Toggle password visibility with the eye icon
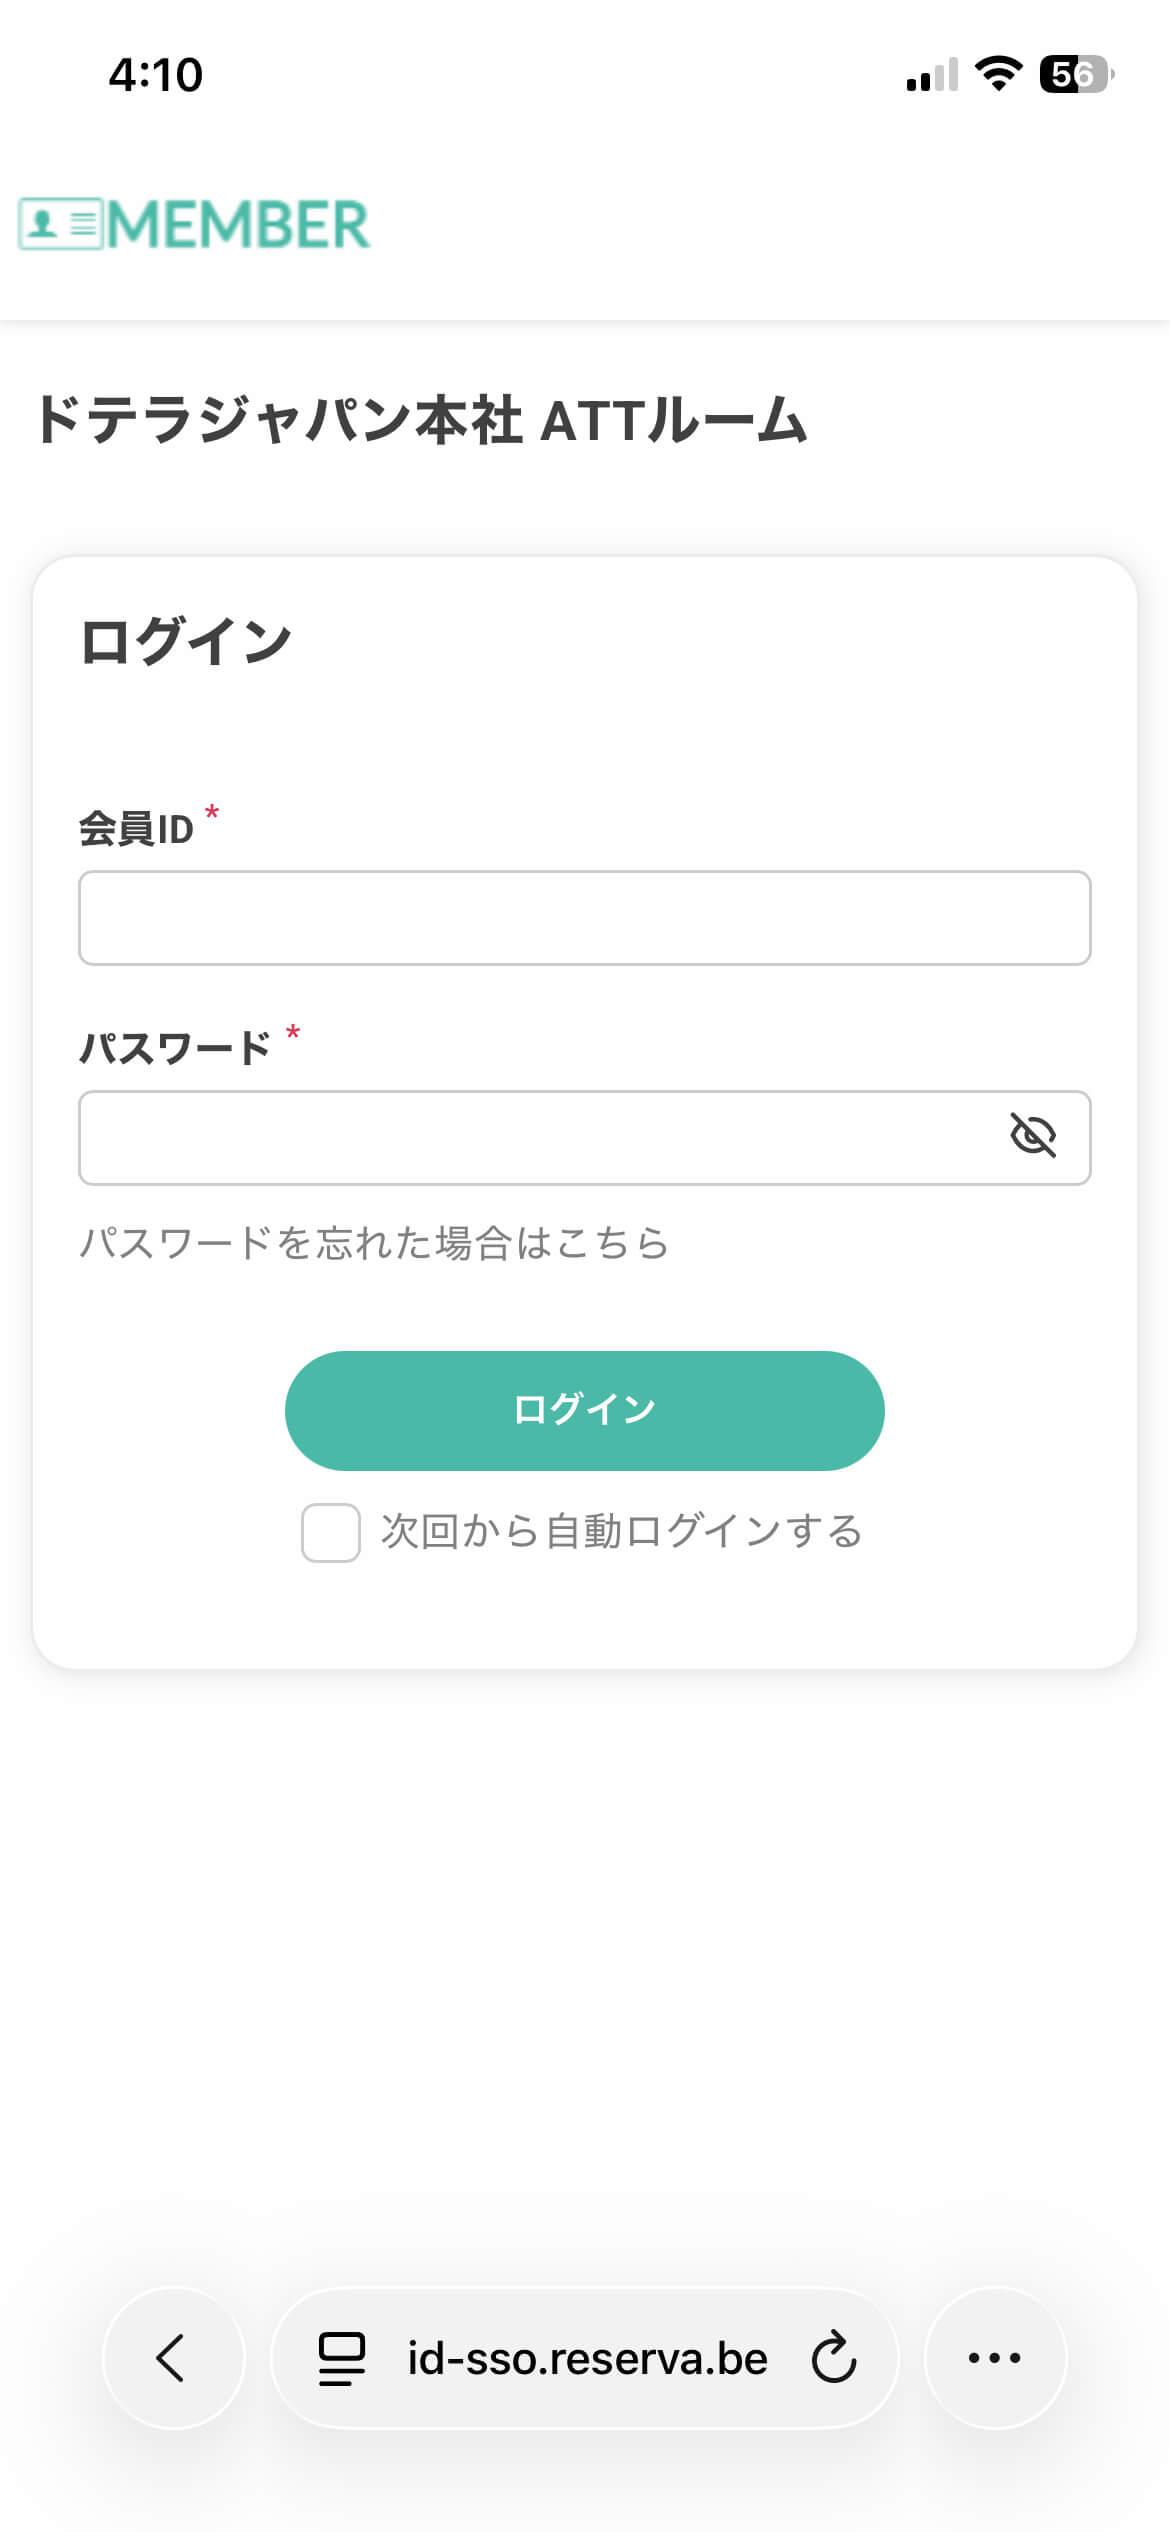This screenshot has width=1170, height=2532. point(1033,1136)
